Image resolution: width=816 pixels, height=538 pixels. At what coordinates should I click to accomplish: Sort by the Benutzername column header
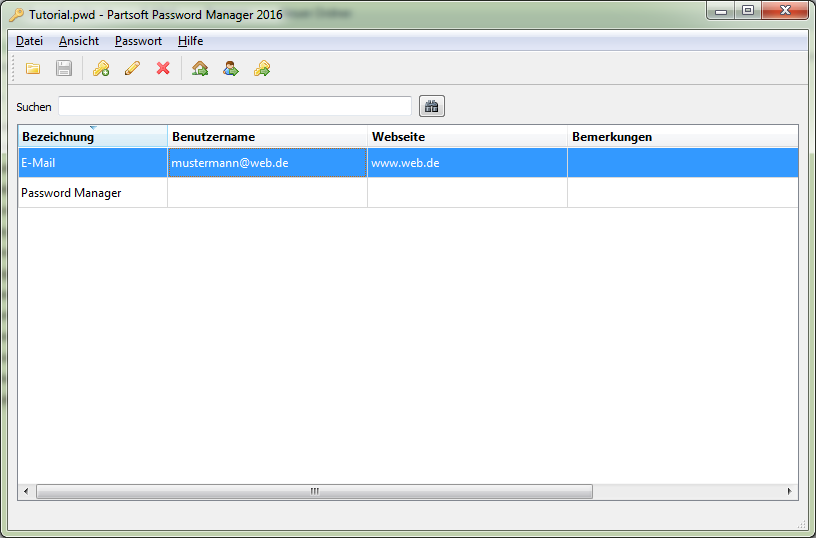click(x=267, y=137)
